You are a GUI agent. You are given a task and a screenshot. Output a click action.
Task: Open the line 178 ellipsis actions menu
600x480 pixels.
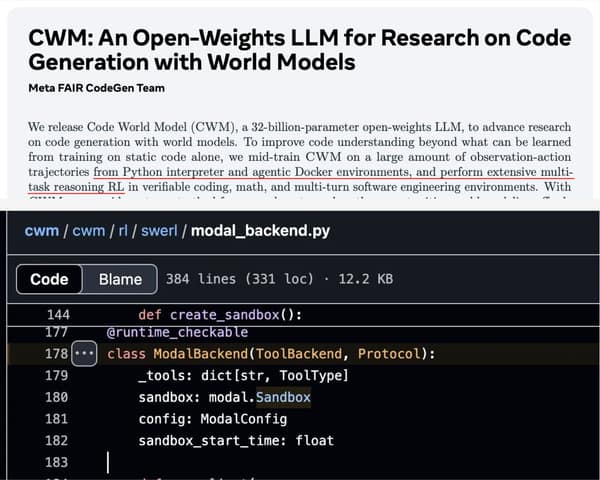(x=84, y=353)
